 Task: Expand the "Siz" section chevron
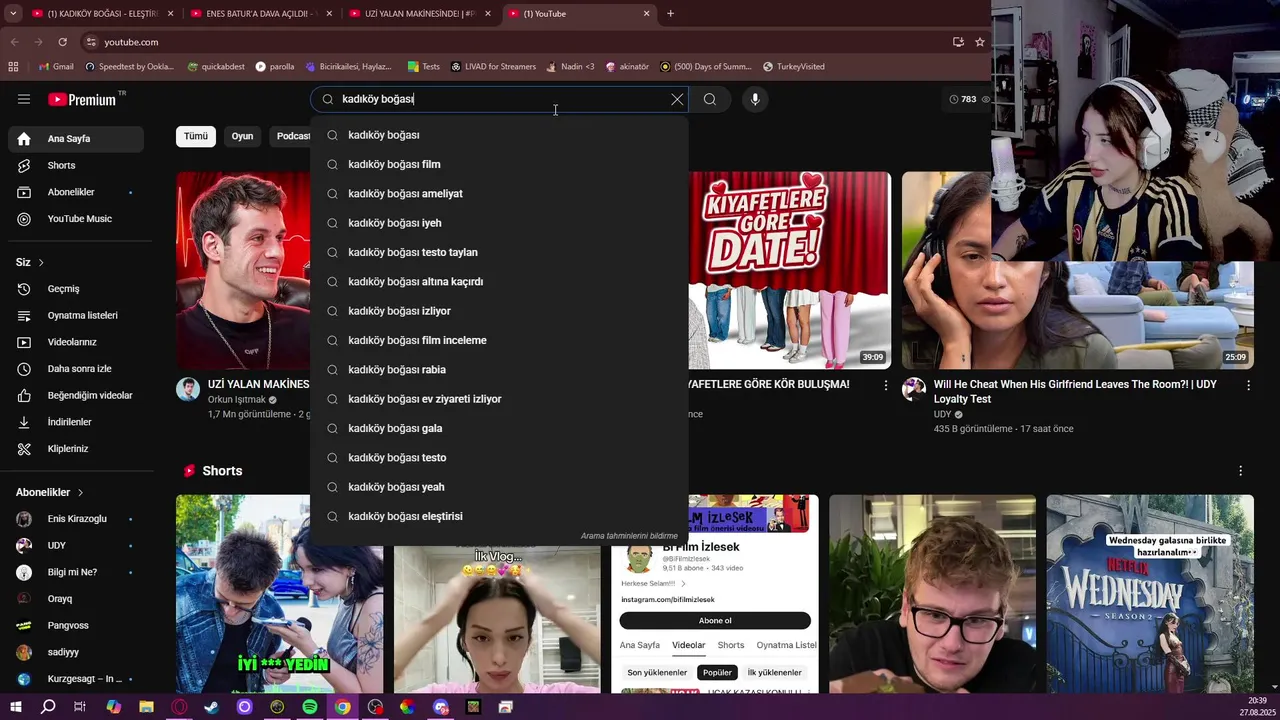click(41, 262)
